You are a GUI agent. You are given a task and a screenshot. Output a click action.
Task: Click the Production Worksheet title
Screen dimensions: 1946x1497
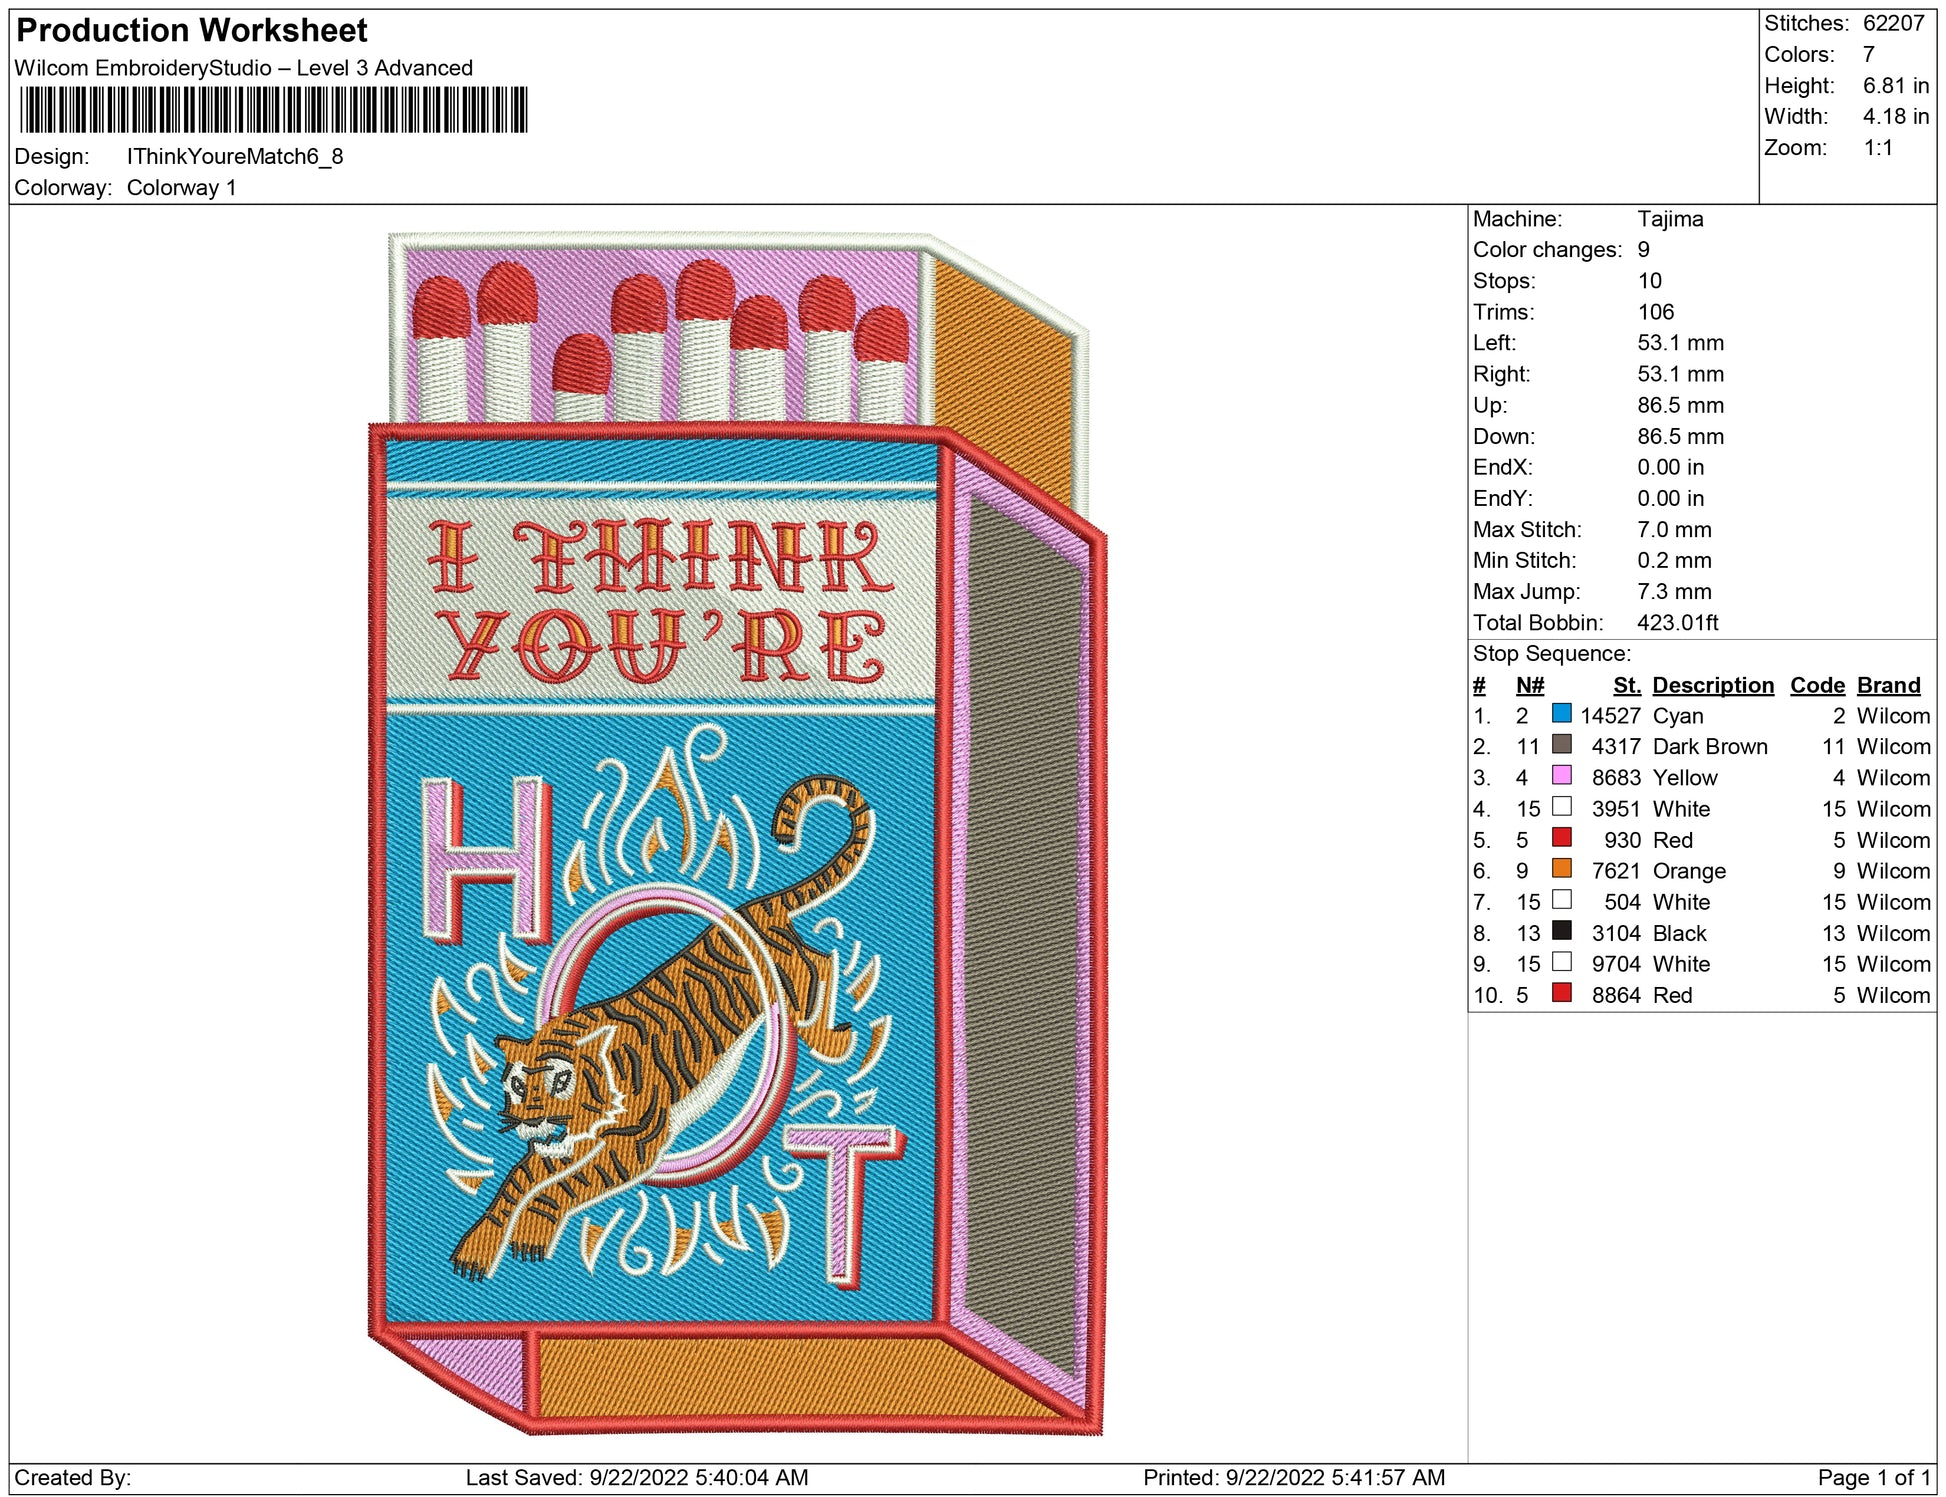click(192, 31)
